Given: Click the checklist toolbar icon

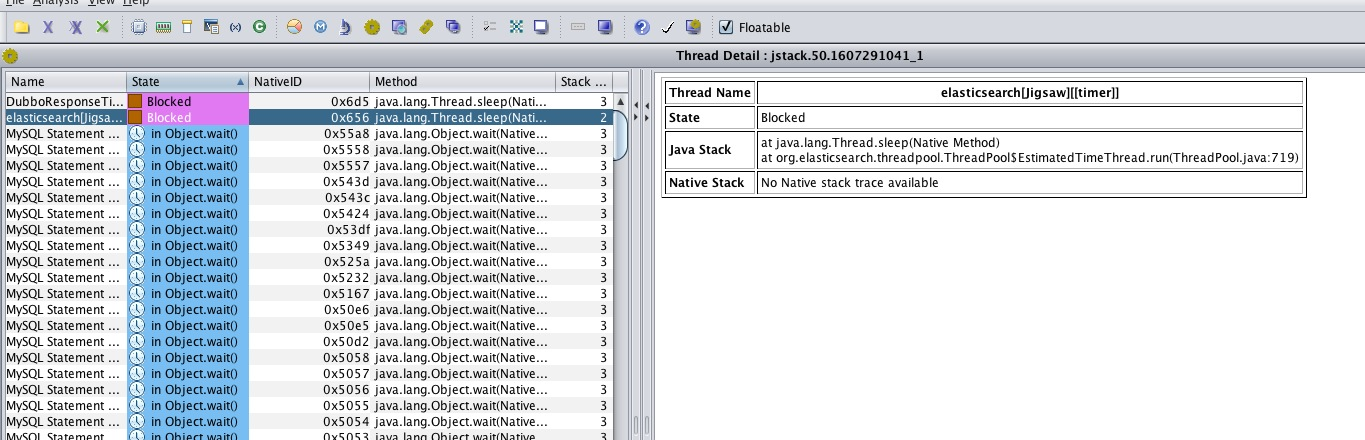Looking at the screenshot, I should 490,27.
